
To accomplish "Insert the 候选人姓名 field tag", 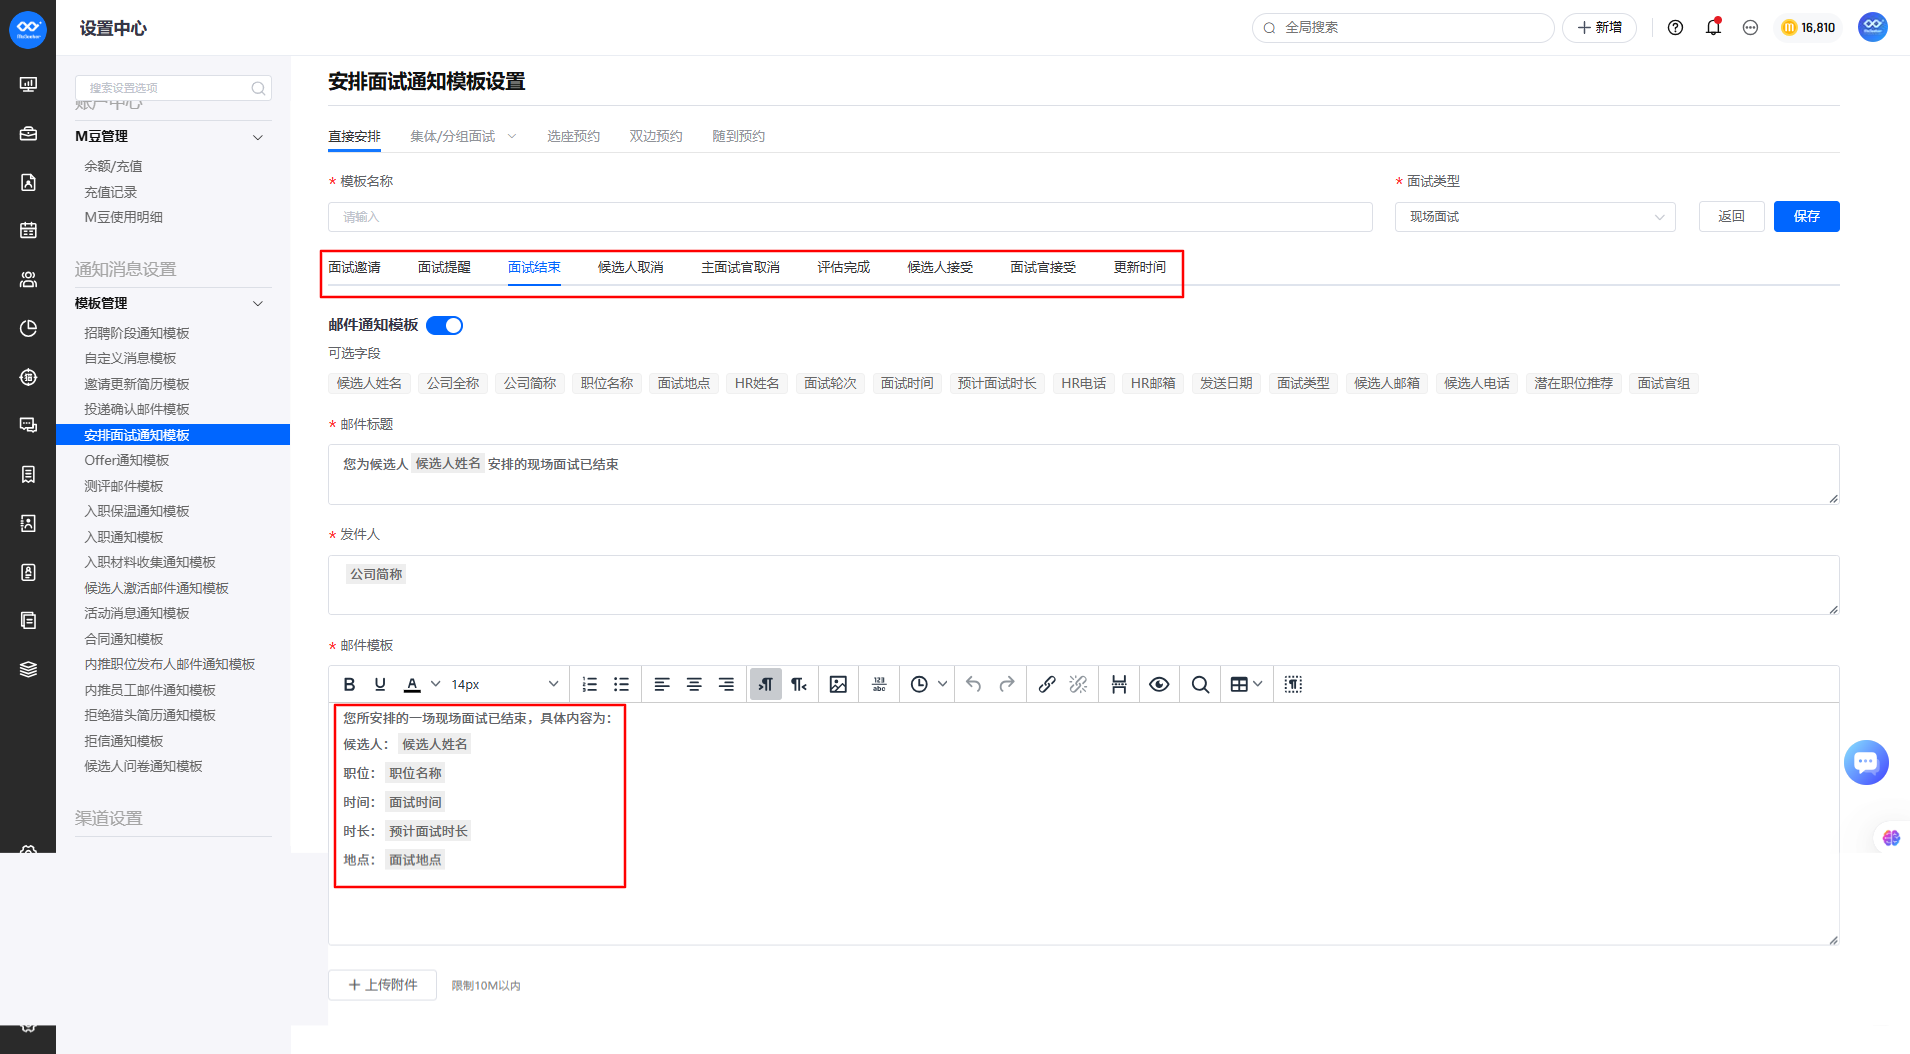I will [x=369, y=384].
